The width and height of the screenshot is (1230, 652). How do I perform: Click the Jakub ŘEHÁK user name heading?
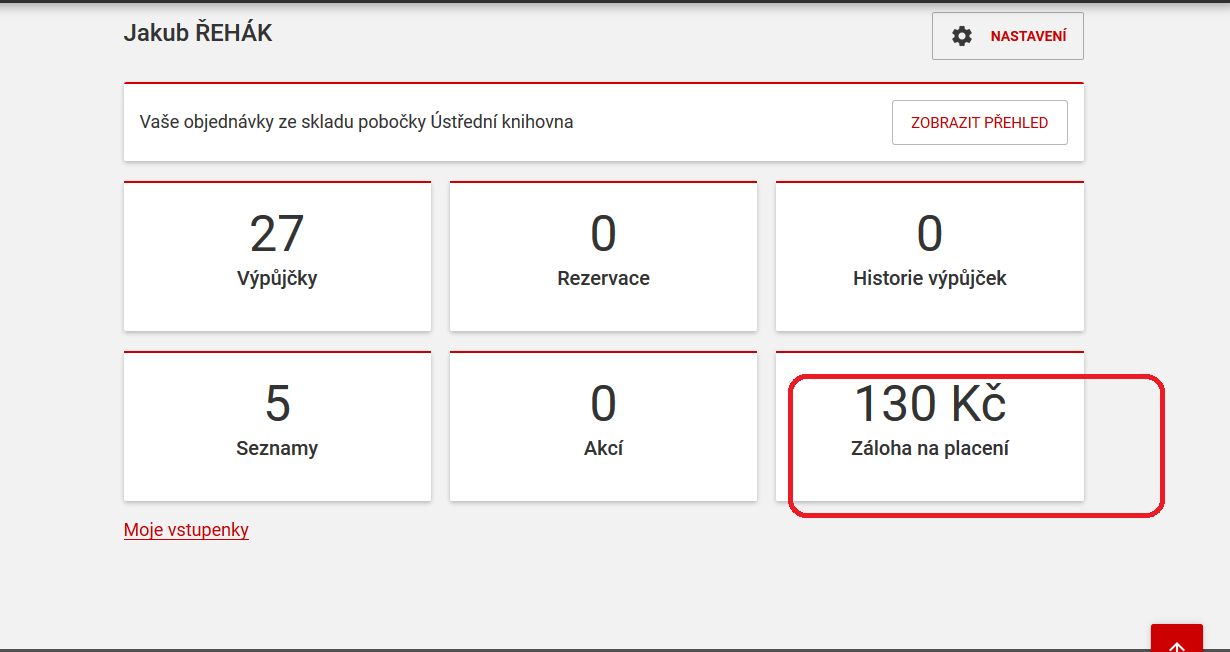coord(198,33)
